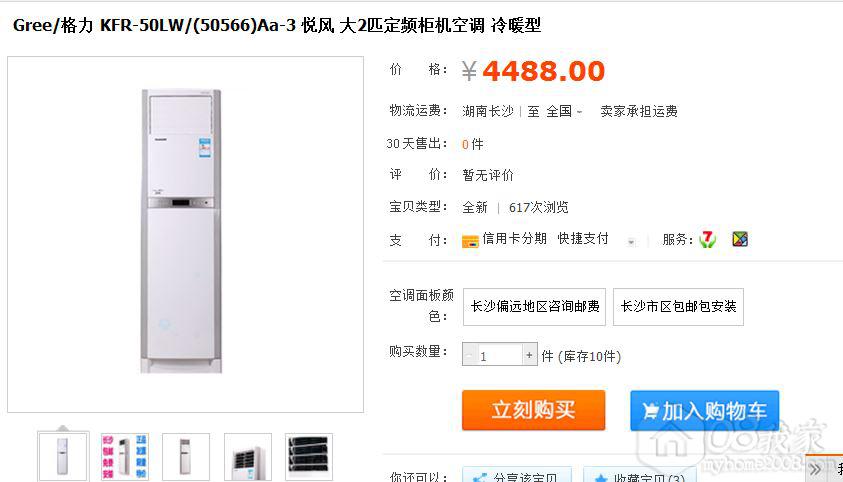Click the colorful service guarantee badge icon
Viewport: 843px width, 482px height.
click(x=740, y=239)
